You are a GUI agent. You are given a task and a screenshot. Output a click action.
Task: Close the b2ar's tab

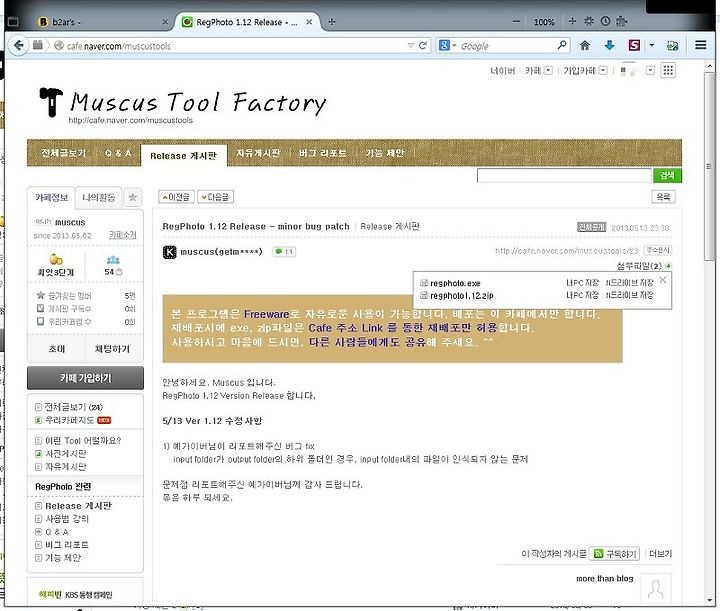[165, 22]
